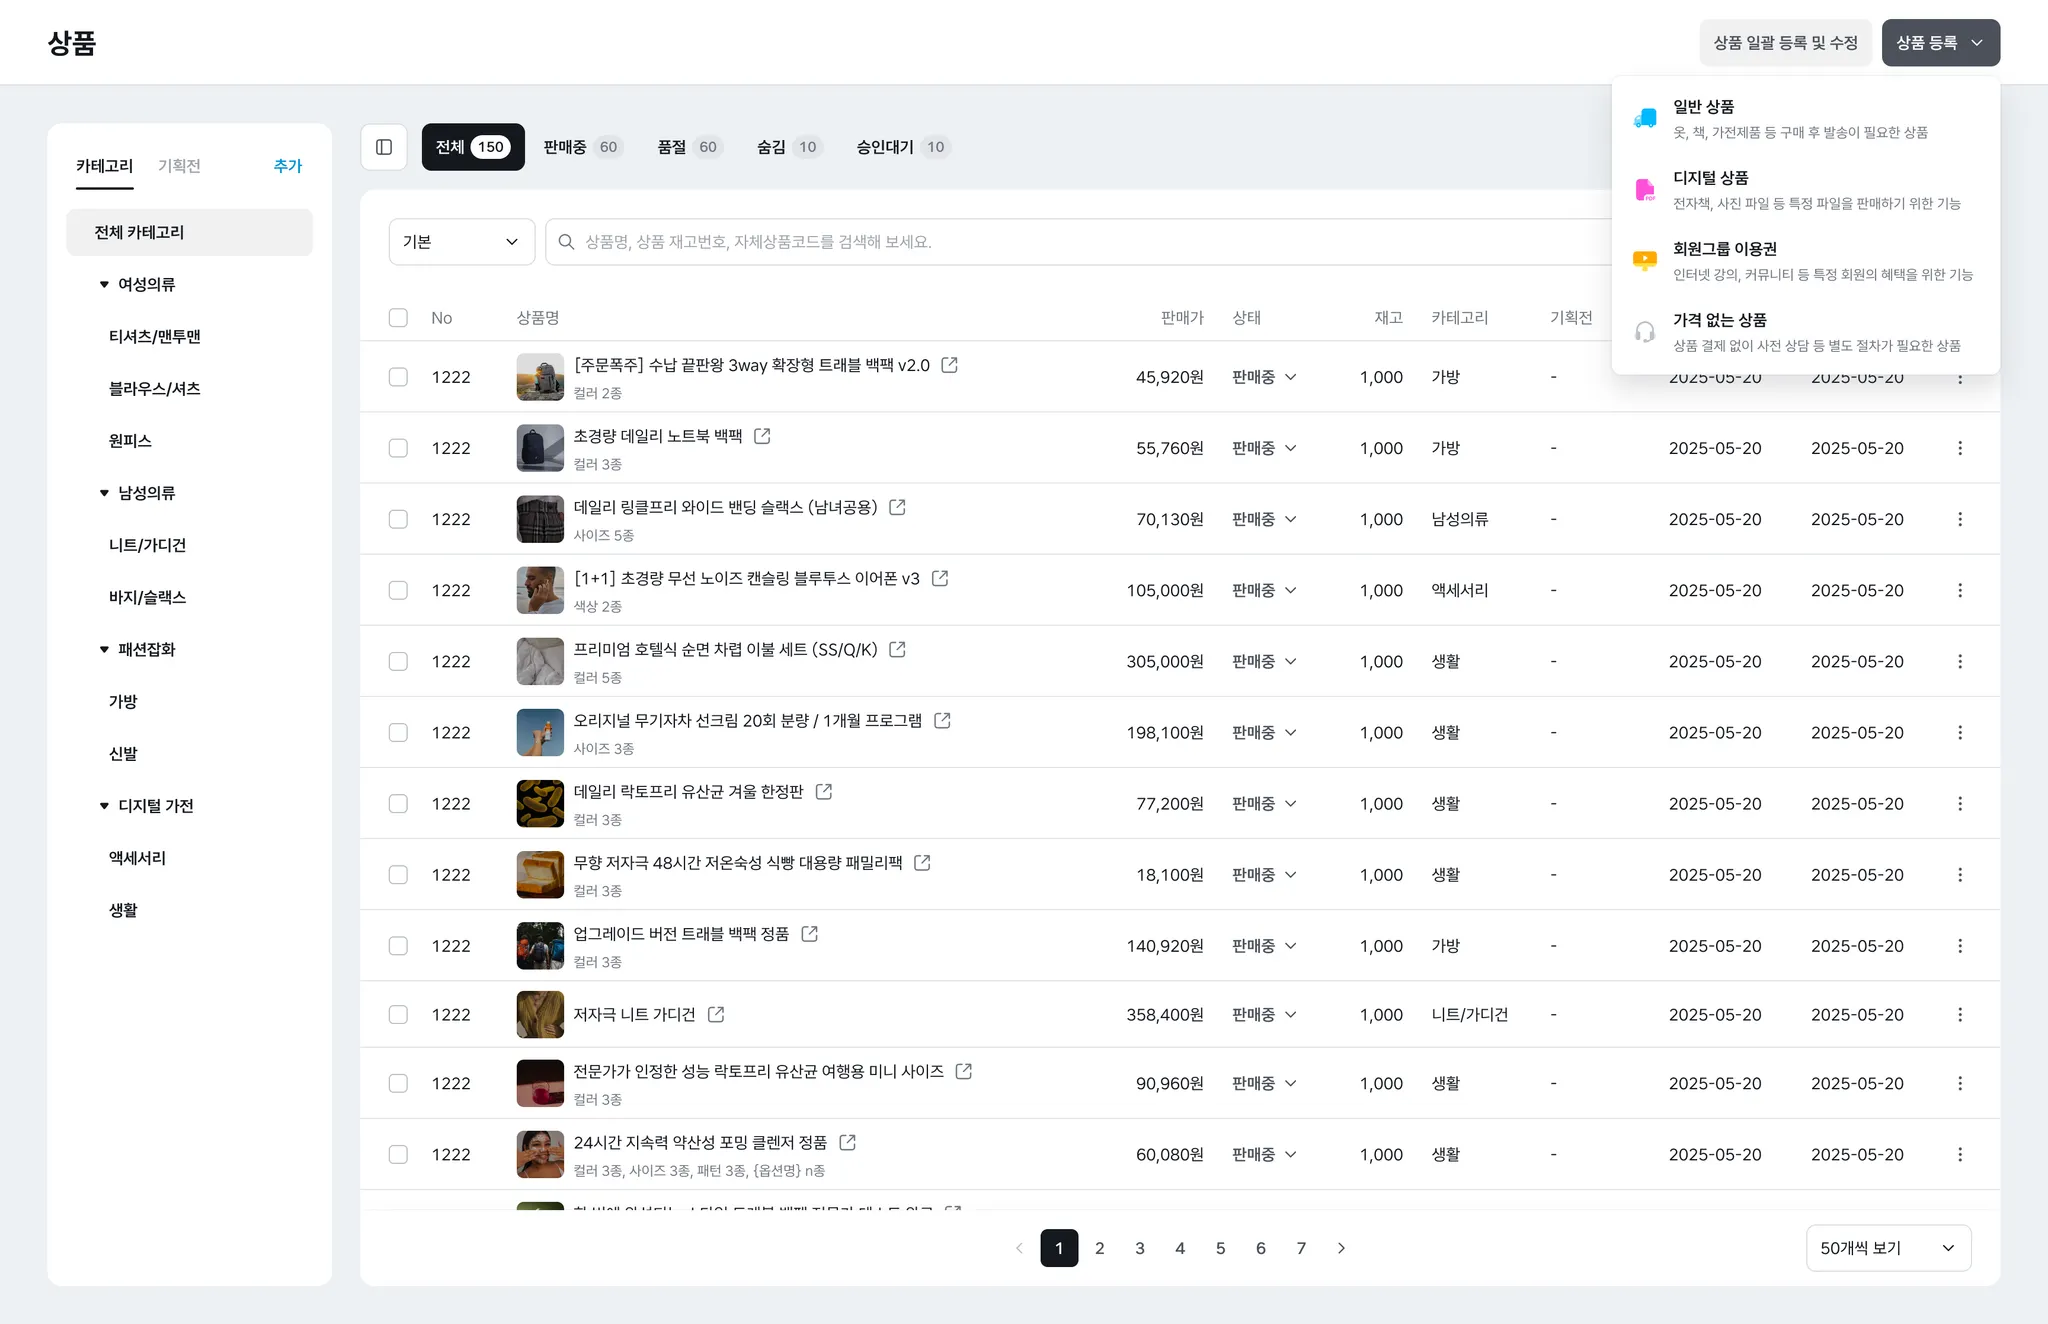Select checkbox for 업그레이드 버전 트래블 백팩 정품
Image resolution: width=2048 pixels, height=1324 pixels.
pyautogui.click(x=398, y=946)
